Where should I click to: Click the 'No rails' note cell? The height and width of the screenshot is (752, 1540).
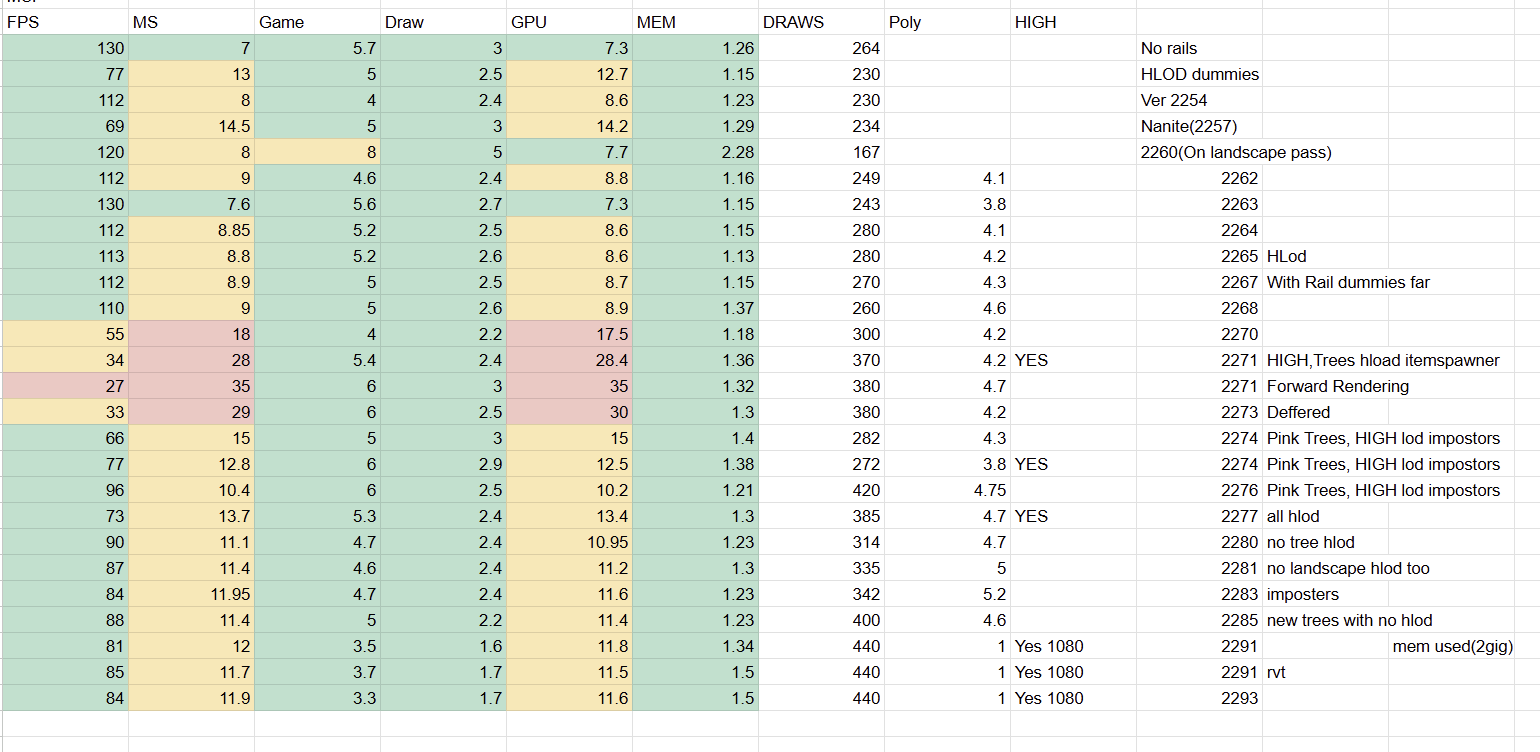[1198, 48]
